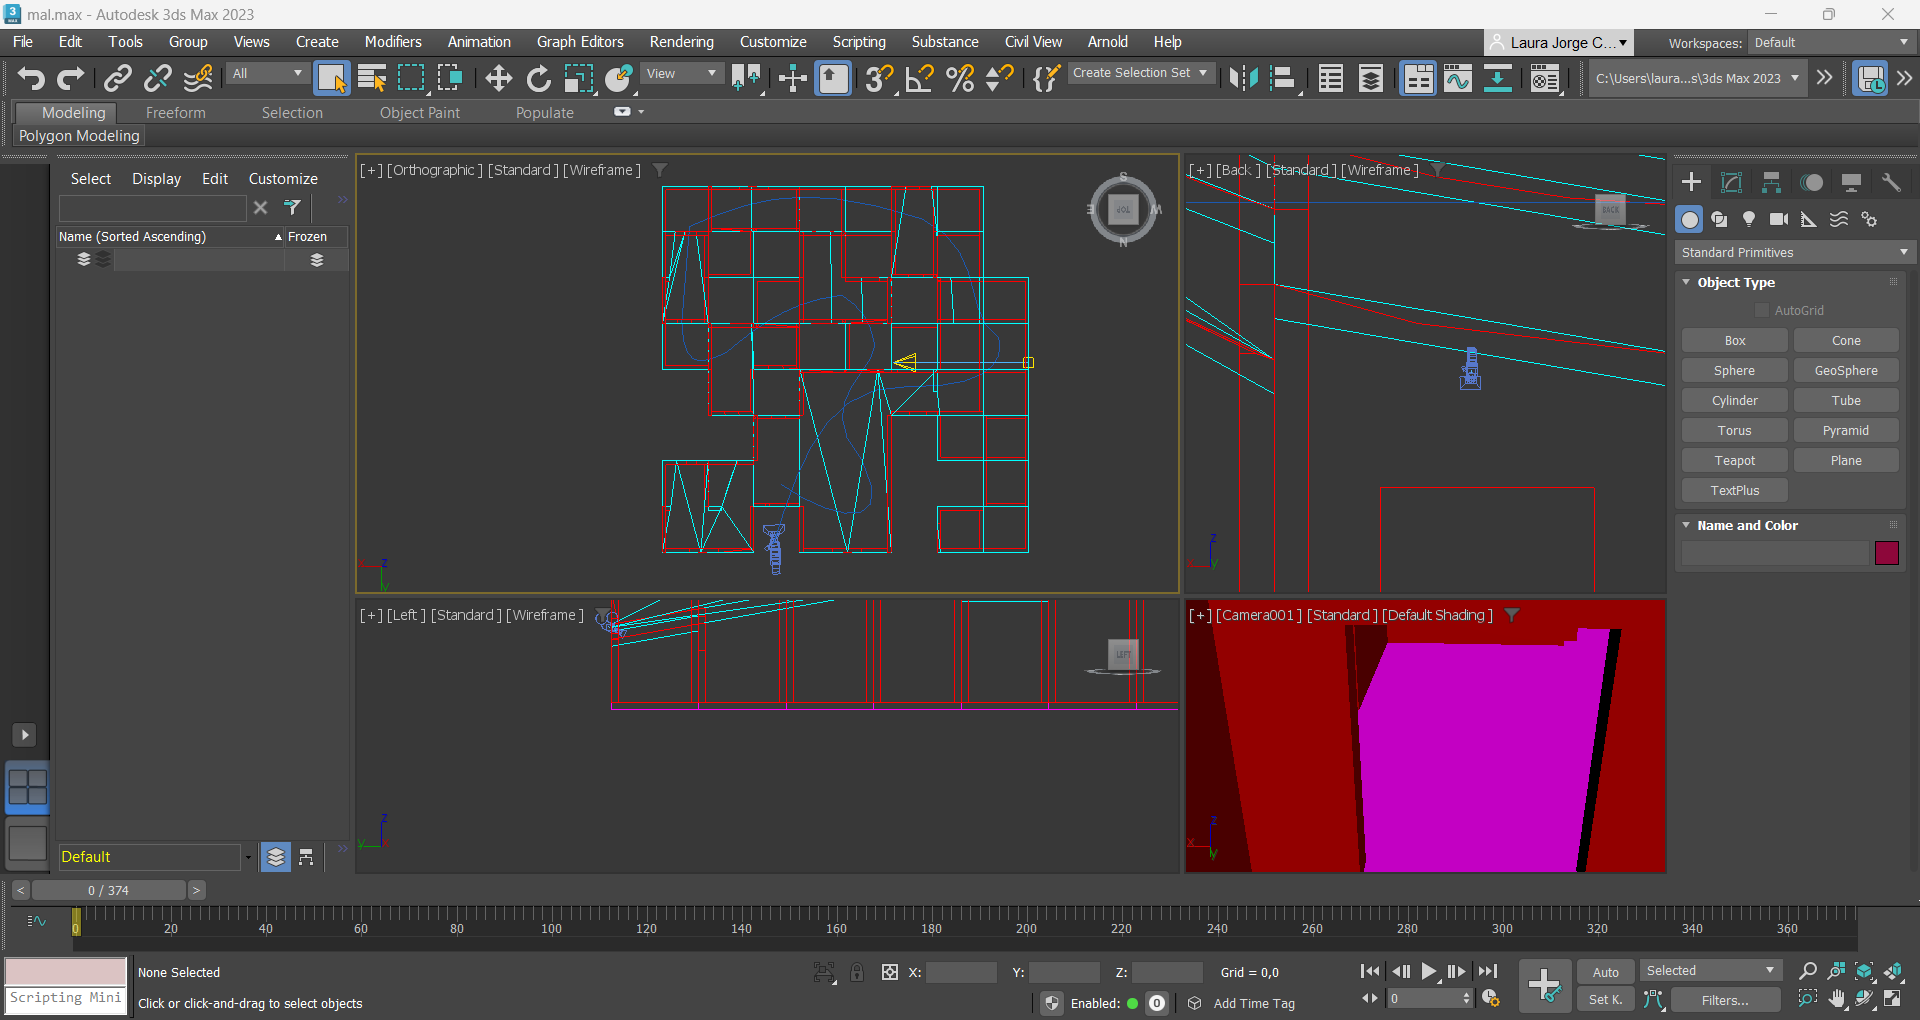The image size is (1920, 1020).
Task: Choose Rectangular Selection Region tool
Action: point(411,78)
